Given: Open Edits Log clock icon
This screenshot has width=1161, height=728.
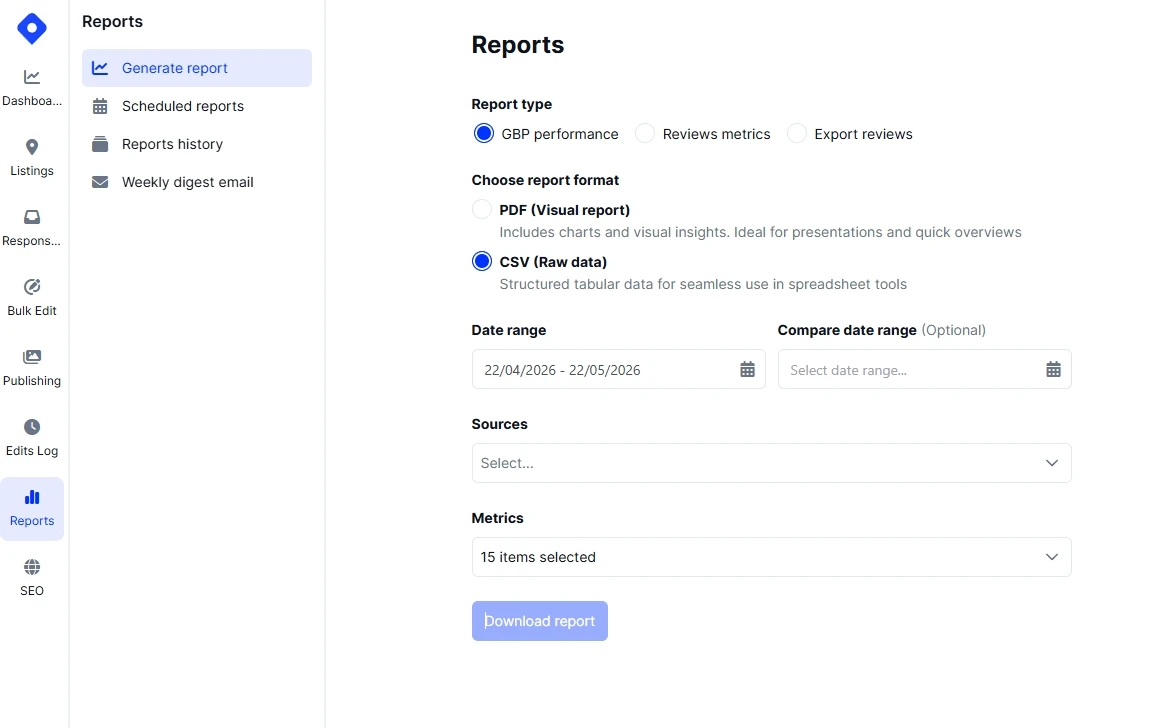Looking at the screenshot, I should point(32,427).
